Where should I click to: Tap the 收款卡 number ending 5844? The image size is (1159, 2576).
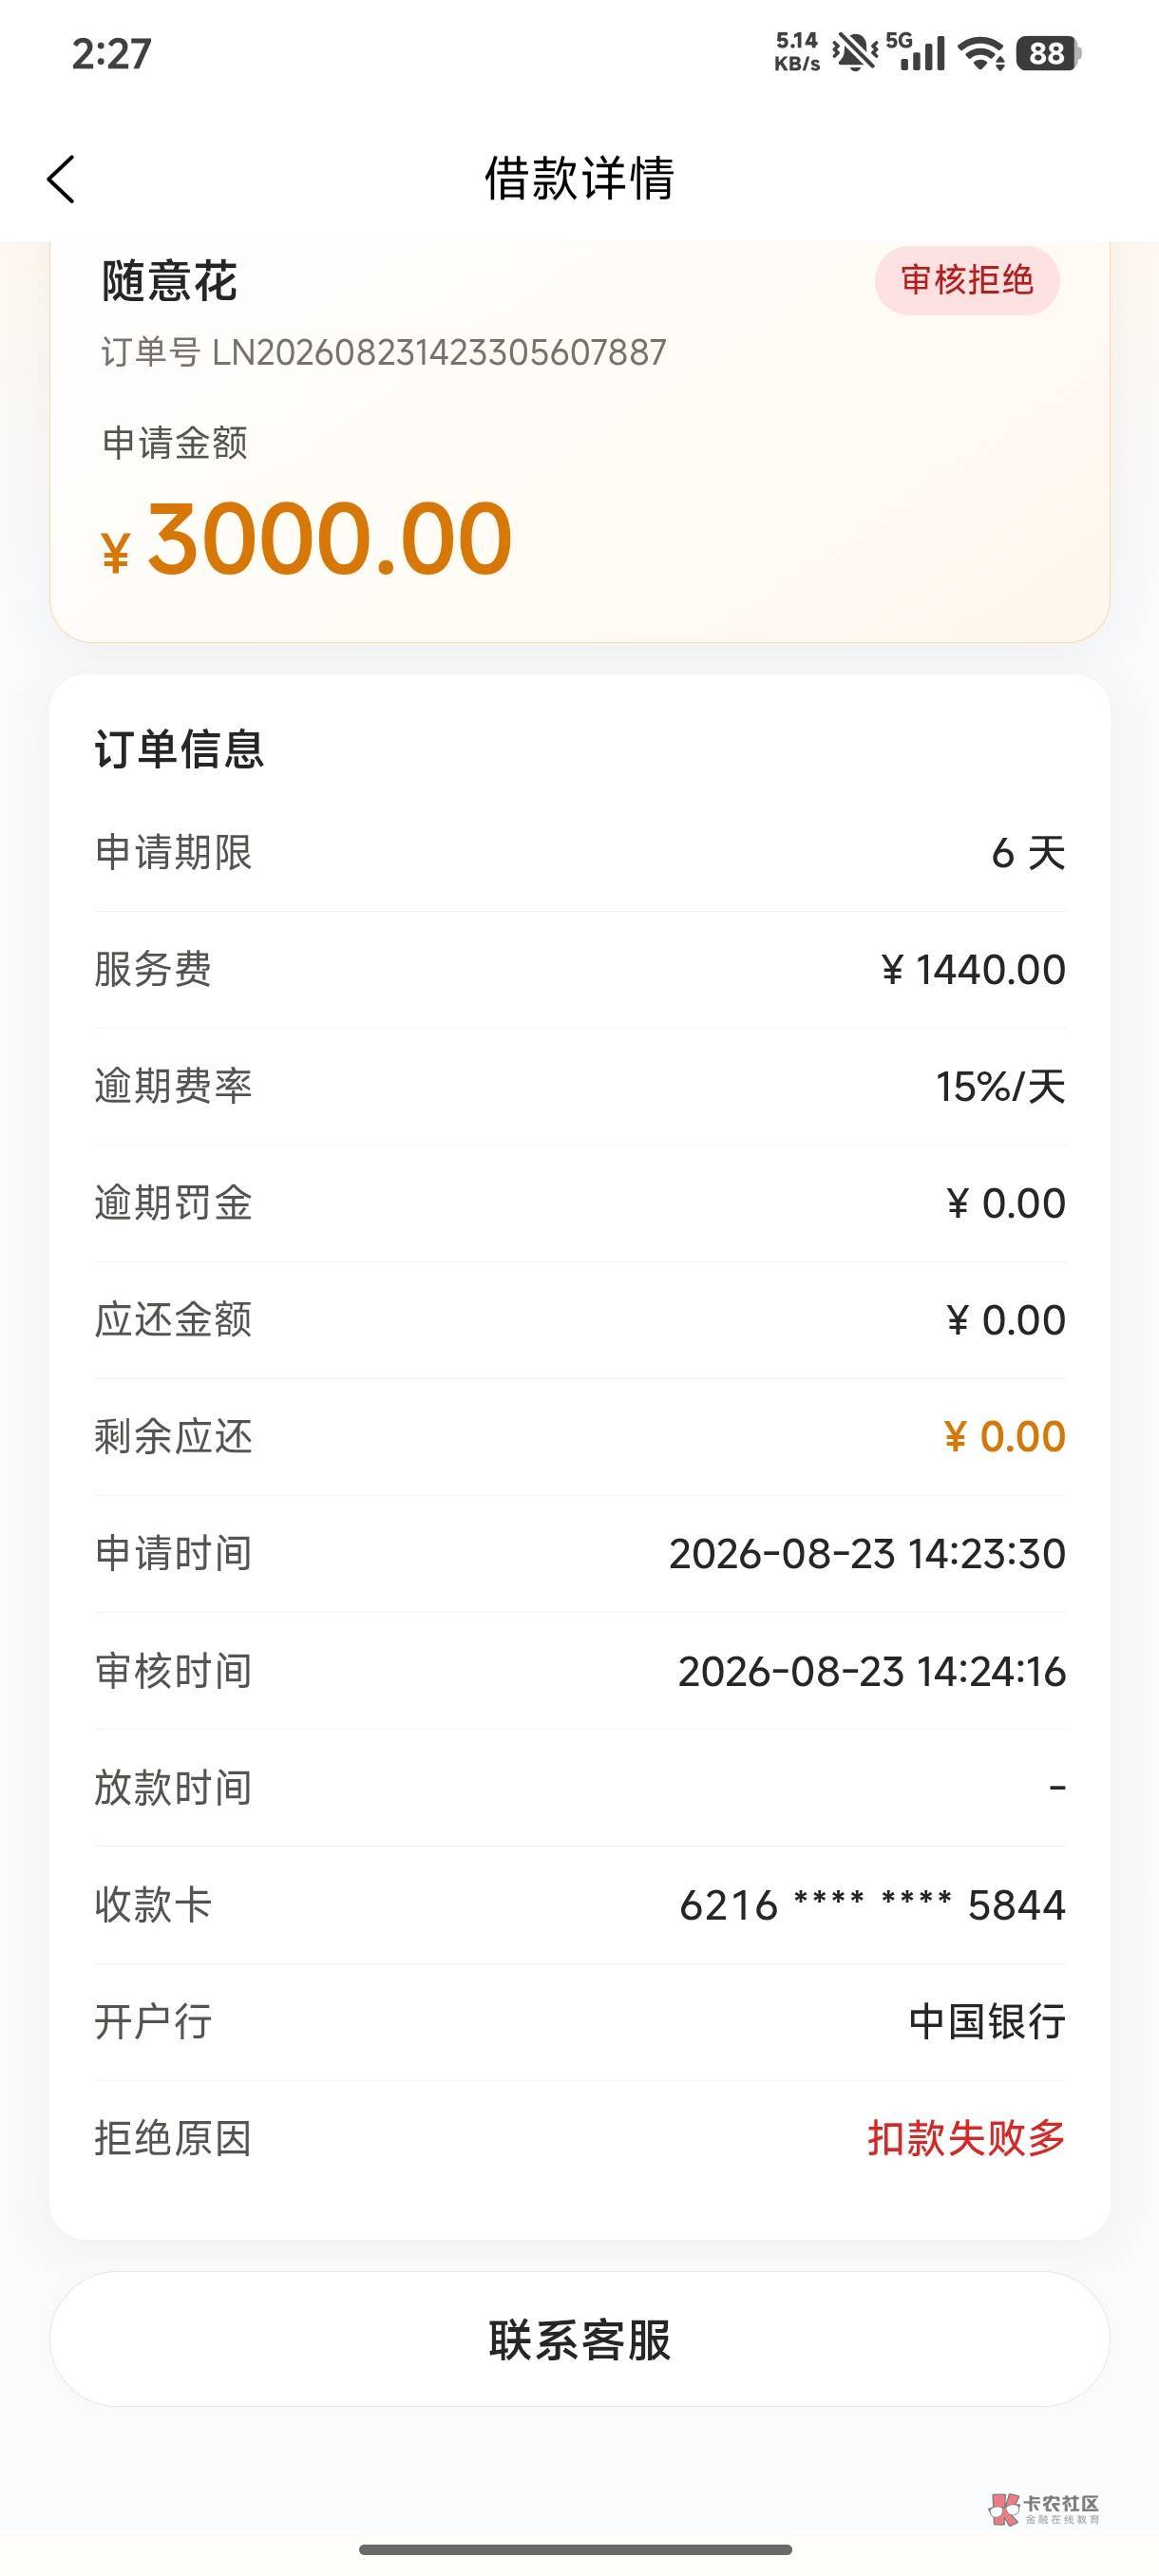(872, 1905)
